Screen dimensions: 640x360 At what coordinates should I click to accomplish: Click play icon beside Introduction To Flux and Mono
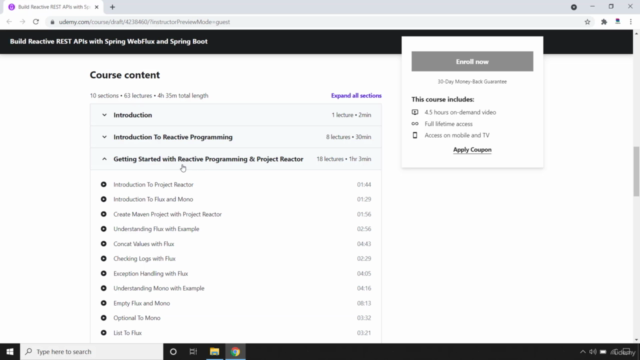pyautogui.click(x=104, y=199)
